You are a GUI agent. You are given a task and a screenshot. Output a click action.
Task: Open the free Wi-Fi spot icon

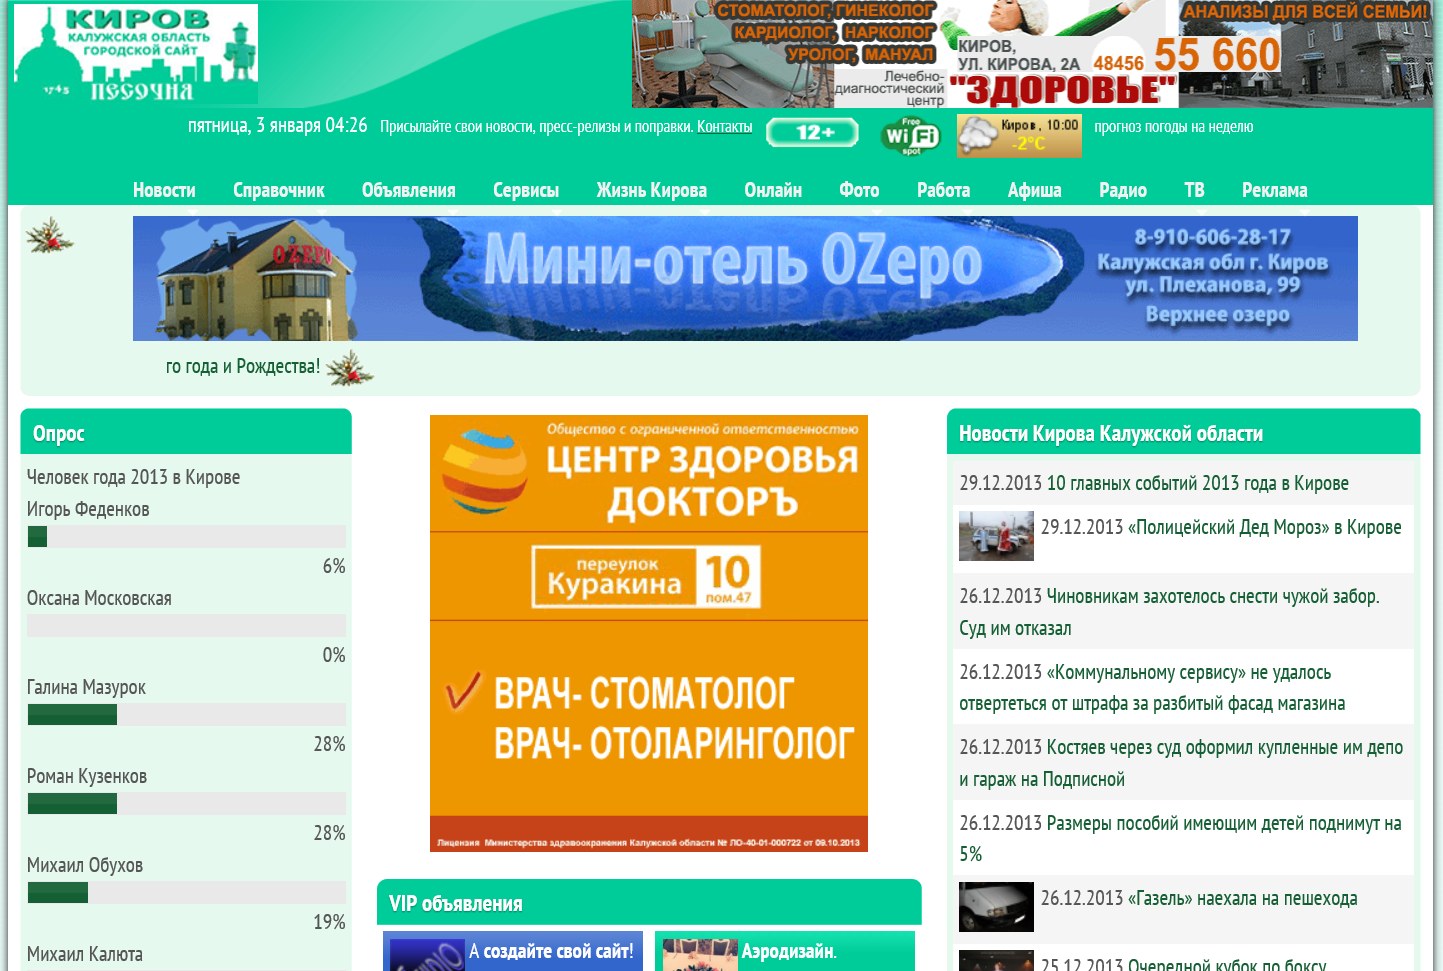[910, 135]
